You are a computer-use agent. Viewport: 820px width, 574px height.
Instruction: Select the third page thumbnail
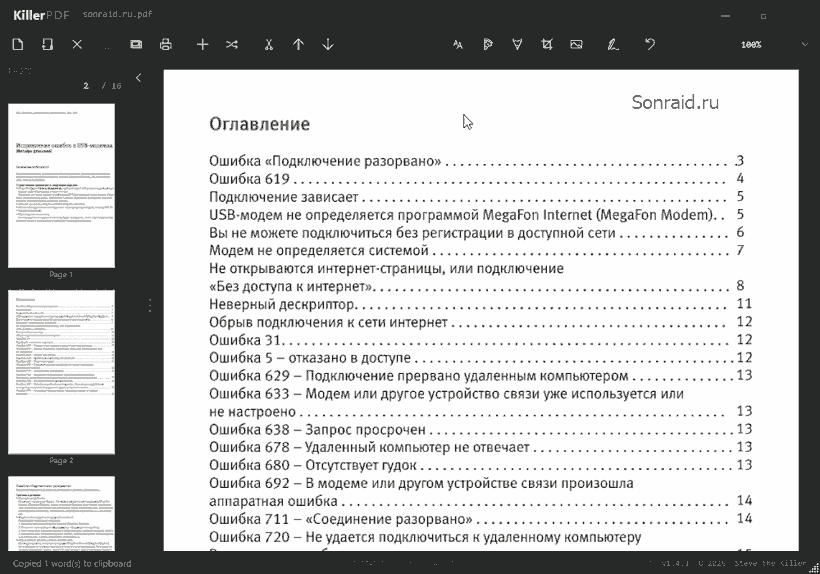[x=61, y=513]
